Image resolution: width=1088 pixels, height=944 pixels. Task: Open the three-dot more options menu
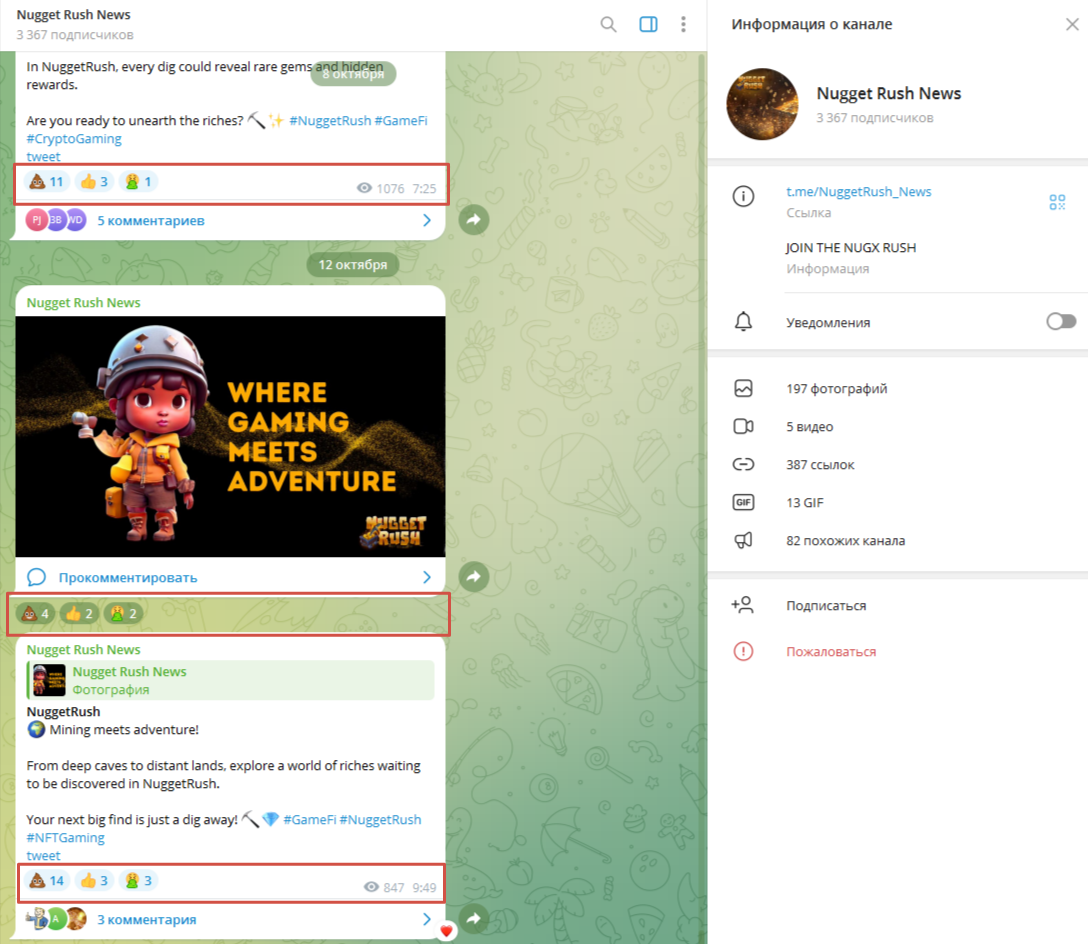point(683,24)
